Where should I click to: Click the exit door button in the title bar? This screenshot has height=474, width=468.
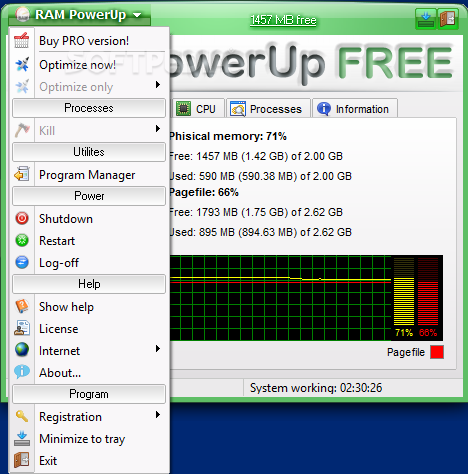448,19
